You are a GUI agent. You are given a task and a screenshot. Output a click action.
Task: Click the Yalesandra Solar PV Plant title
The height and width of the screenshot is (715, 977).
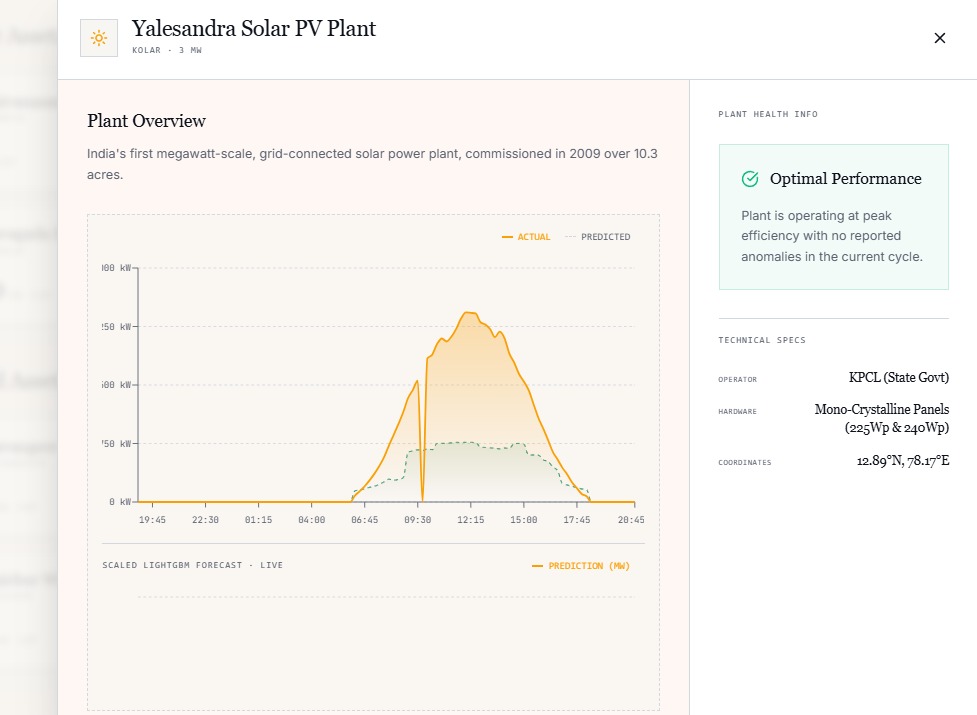[x=254, y=29]
